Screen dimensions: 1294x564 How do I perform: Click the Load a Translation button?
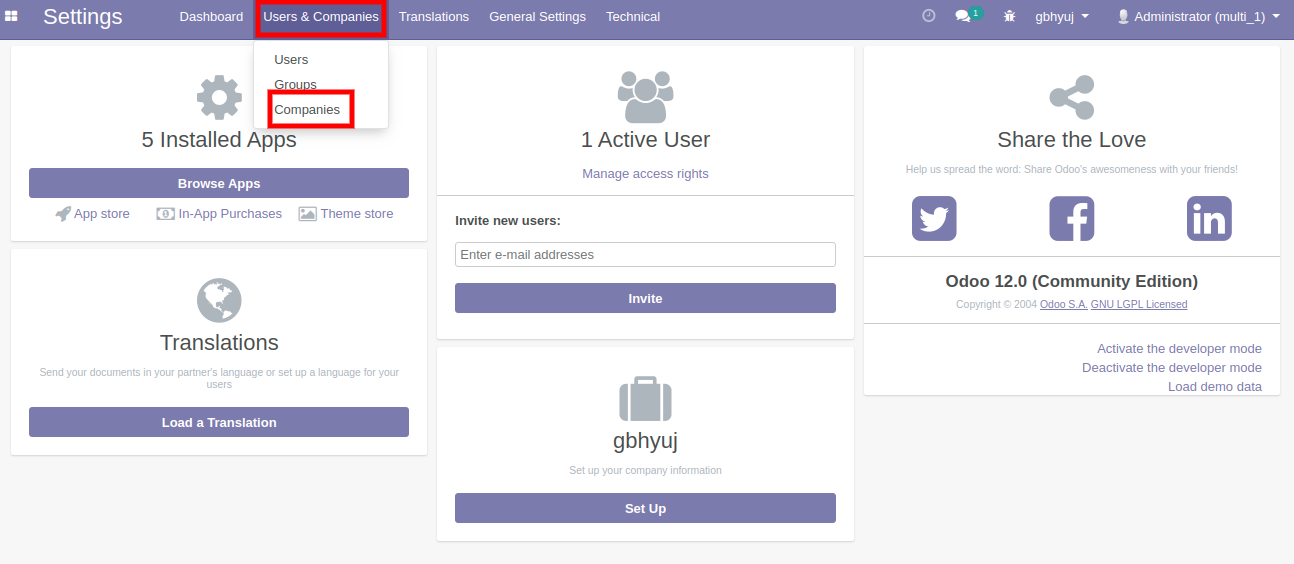point(219,422)
